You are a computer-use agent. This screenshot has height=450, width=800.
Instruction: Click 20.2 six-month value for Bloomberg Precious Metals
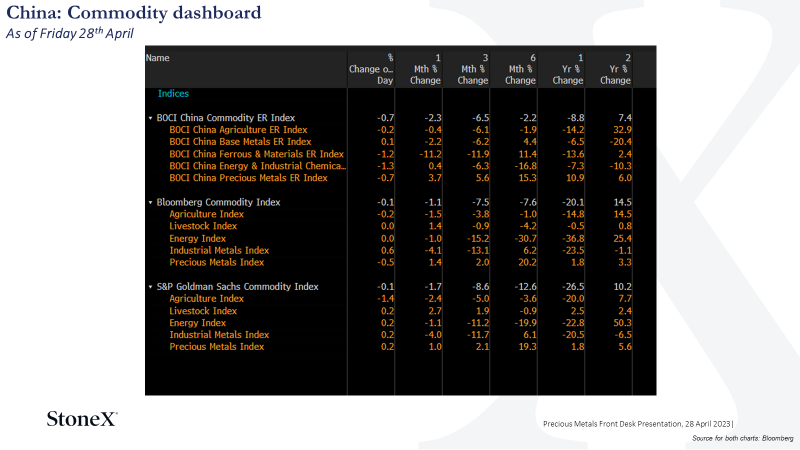527,262
